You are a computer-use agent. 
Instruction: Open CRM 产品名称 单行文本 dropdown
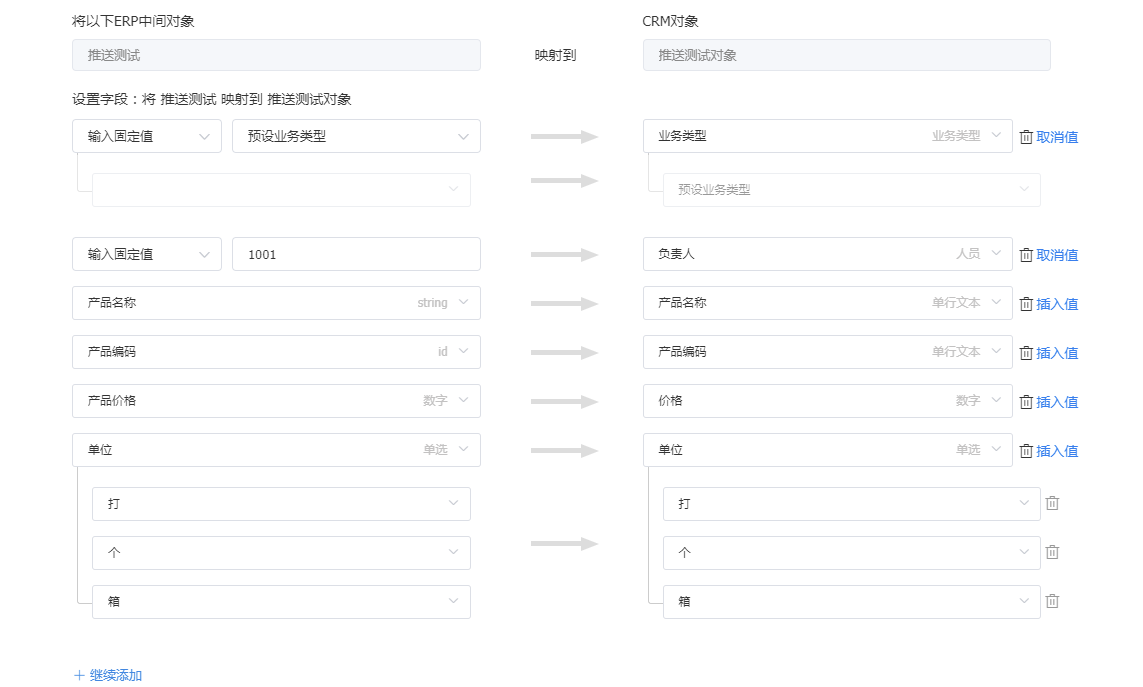click(x=827, y=303)
